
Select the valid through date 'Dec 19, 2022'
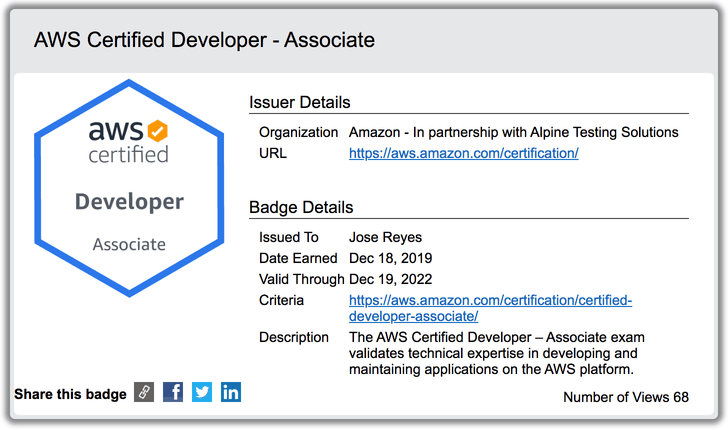click(390, 279)
